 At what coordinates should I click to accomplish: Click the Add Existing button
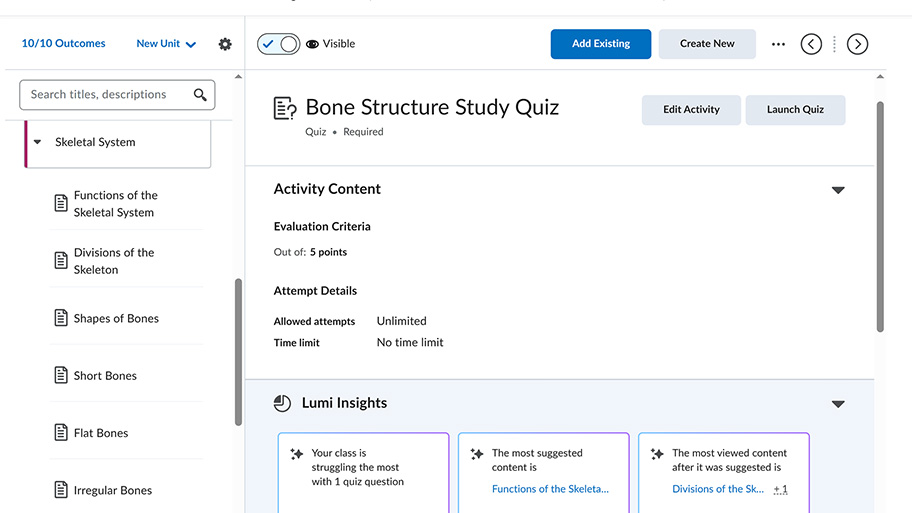point(601,44)
